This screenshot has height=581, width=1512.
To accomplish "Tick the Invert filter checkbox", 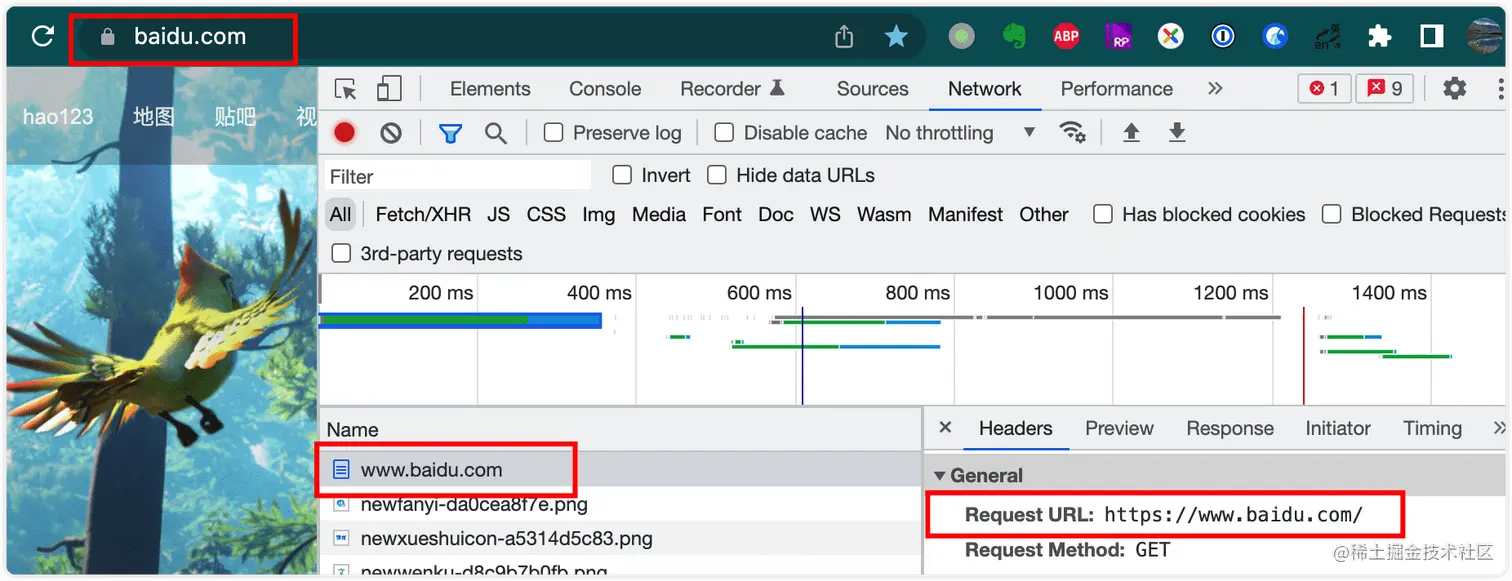I will pos(622,175).
